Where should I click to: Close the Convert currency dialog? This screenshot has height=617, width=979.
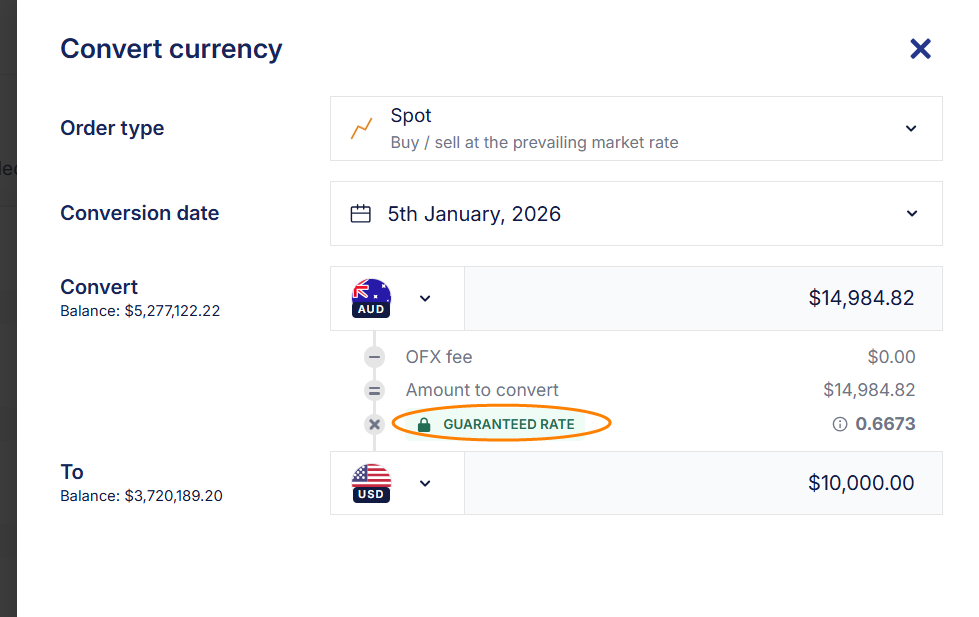[920, 48]
